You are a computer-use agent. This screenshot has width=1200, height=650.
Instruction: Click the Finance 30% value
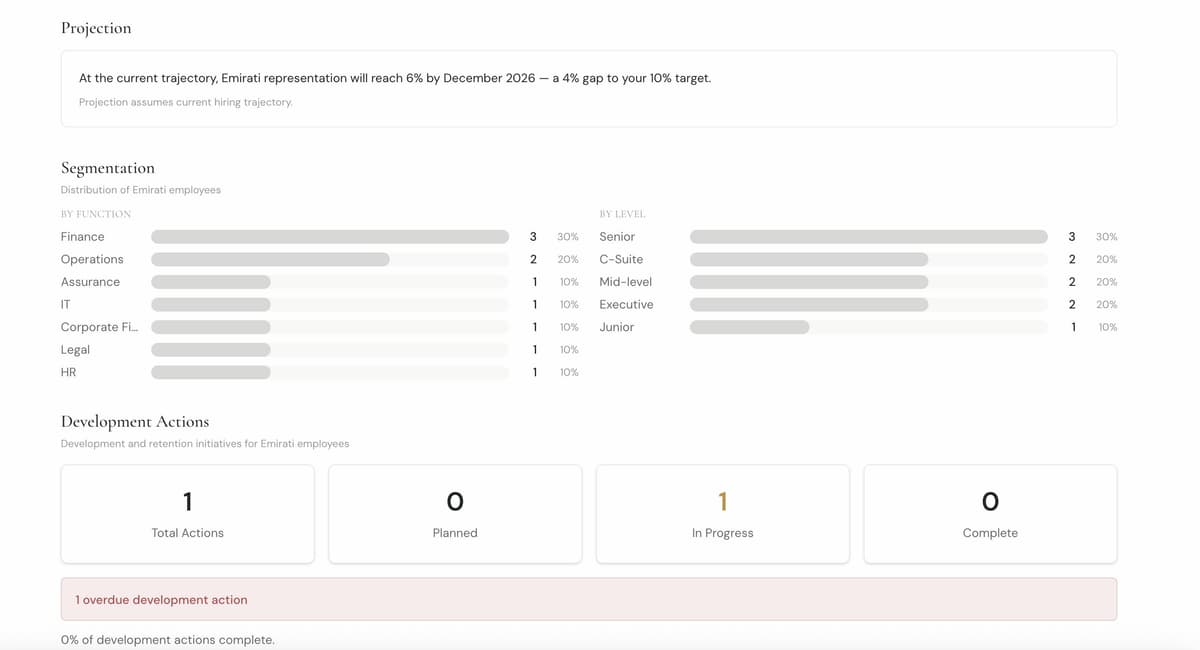click(x=568, y=237)
